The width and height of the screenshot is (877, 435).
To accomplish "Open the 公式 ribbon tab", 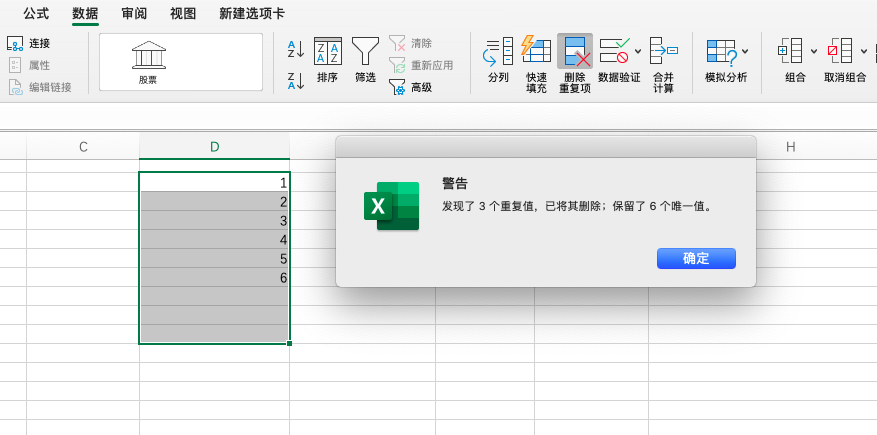I will [36, 13].
